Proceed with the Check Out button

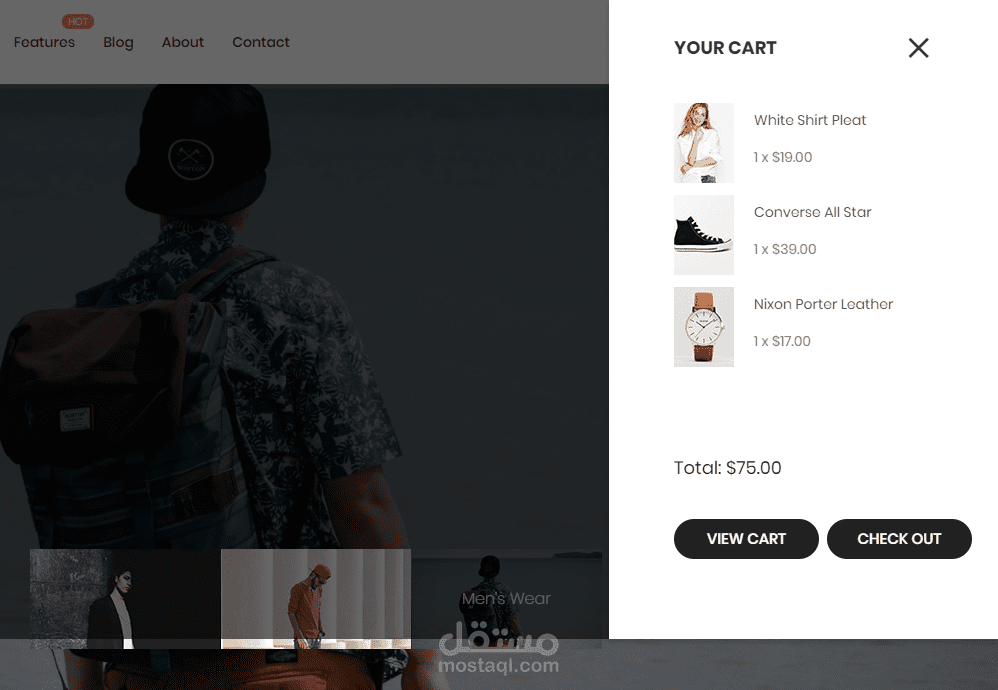pyautogui.click(x=899, y=539)
